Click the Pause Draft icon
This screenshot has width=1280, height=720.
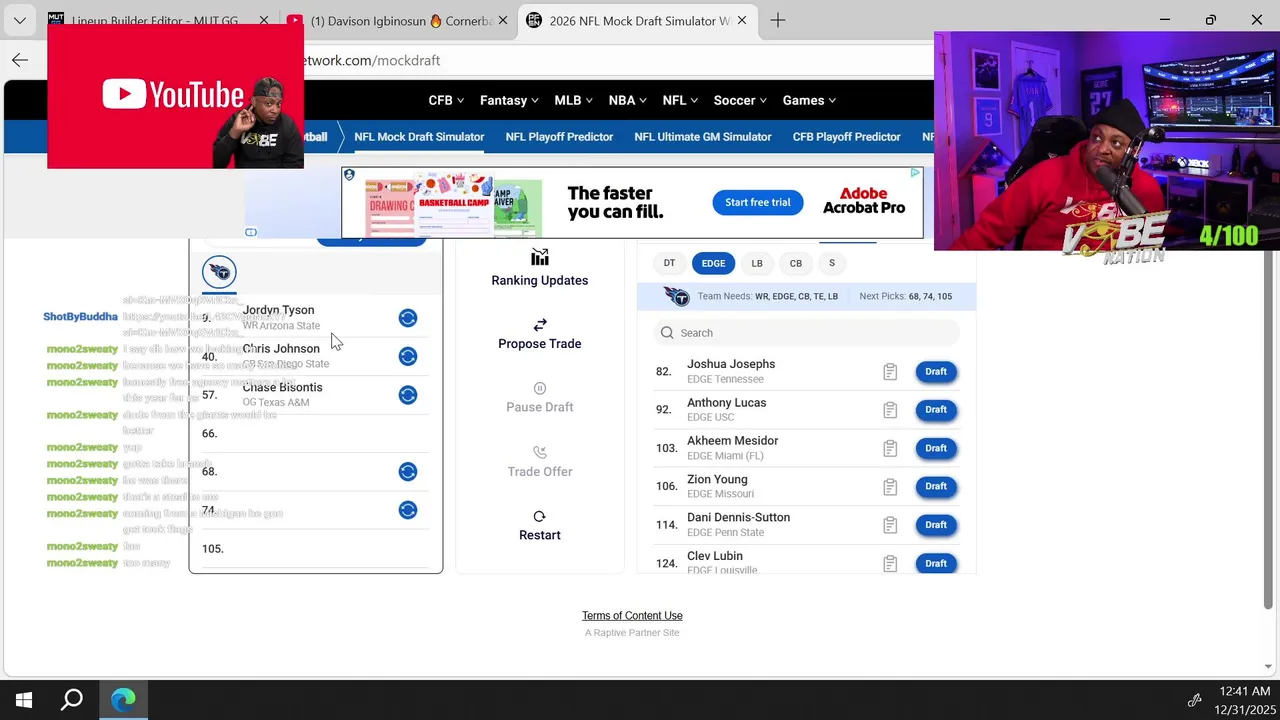539,388
